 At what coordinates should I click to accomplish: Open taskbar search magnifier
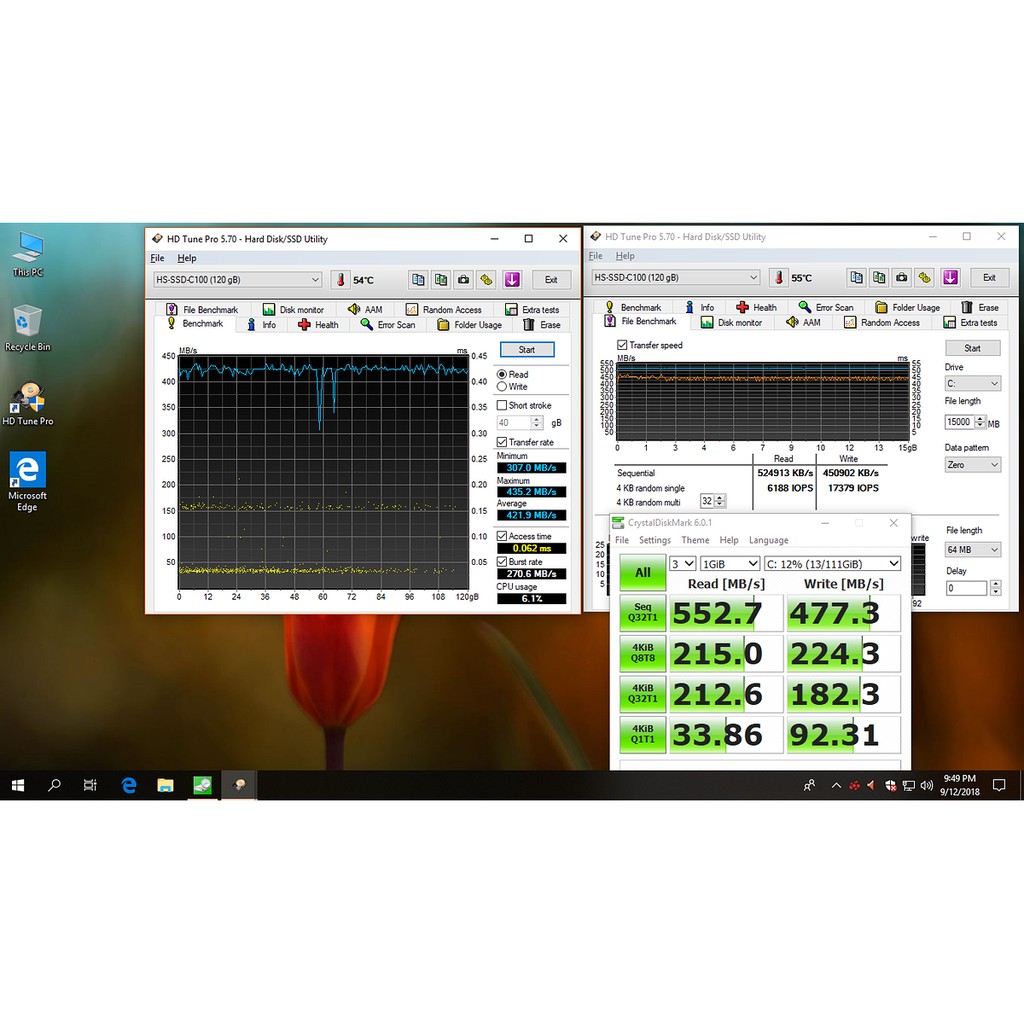tap(54, 785)
